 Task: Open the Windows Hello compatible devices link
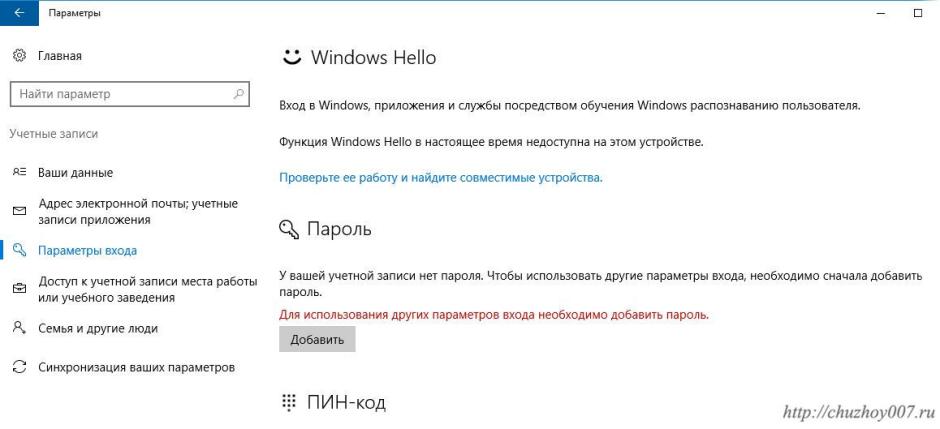[x=440, y=178]
